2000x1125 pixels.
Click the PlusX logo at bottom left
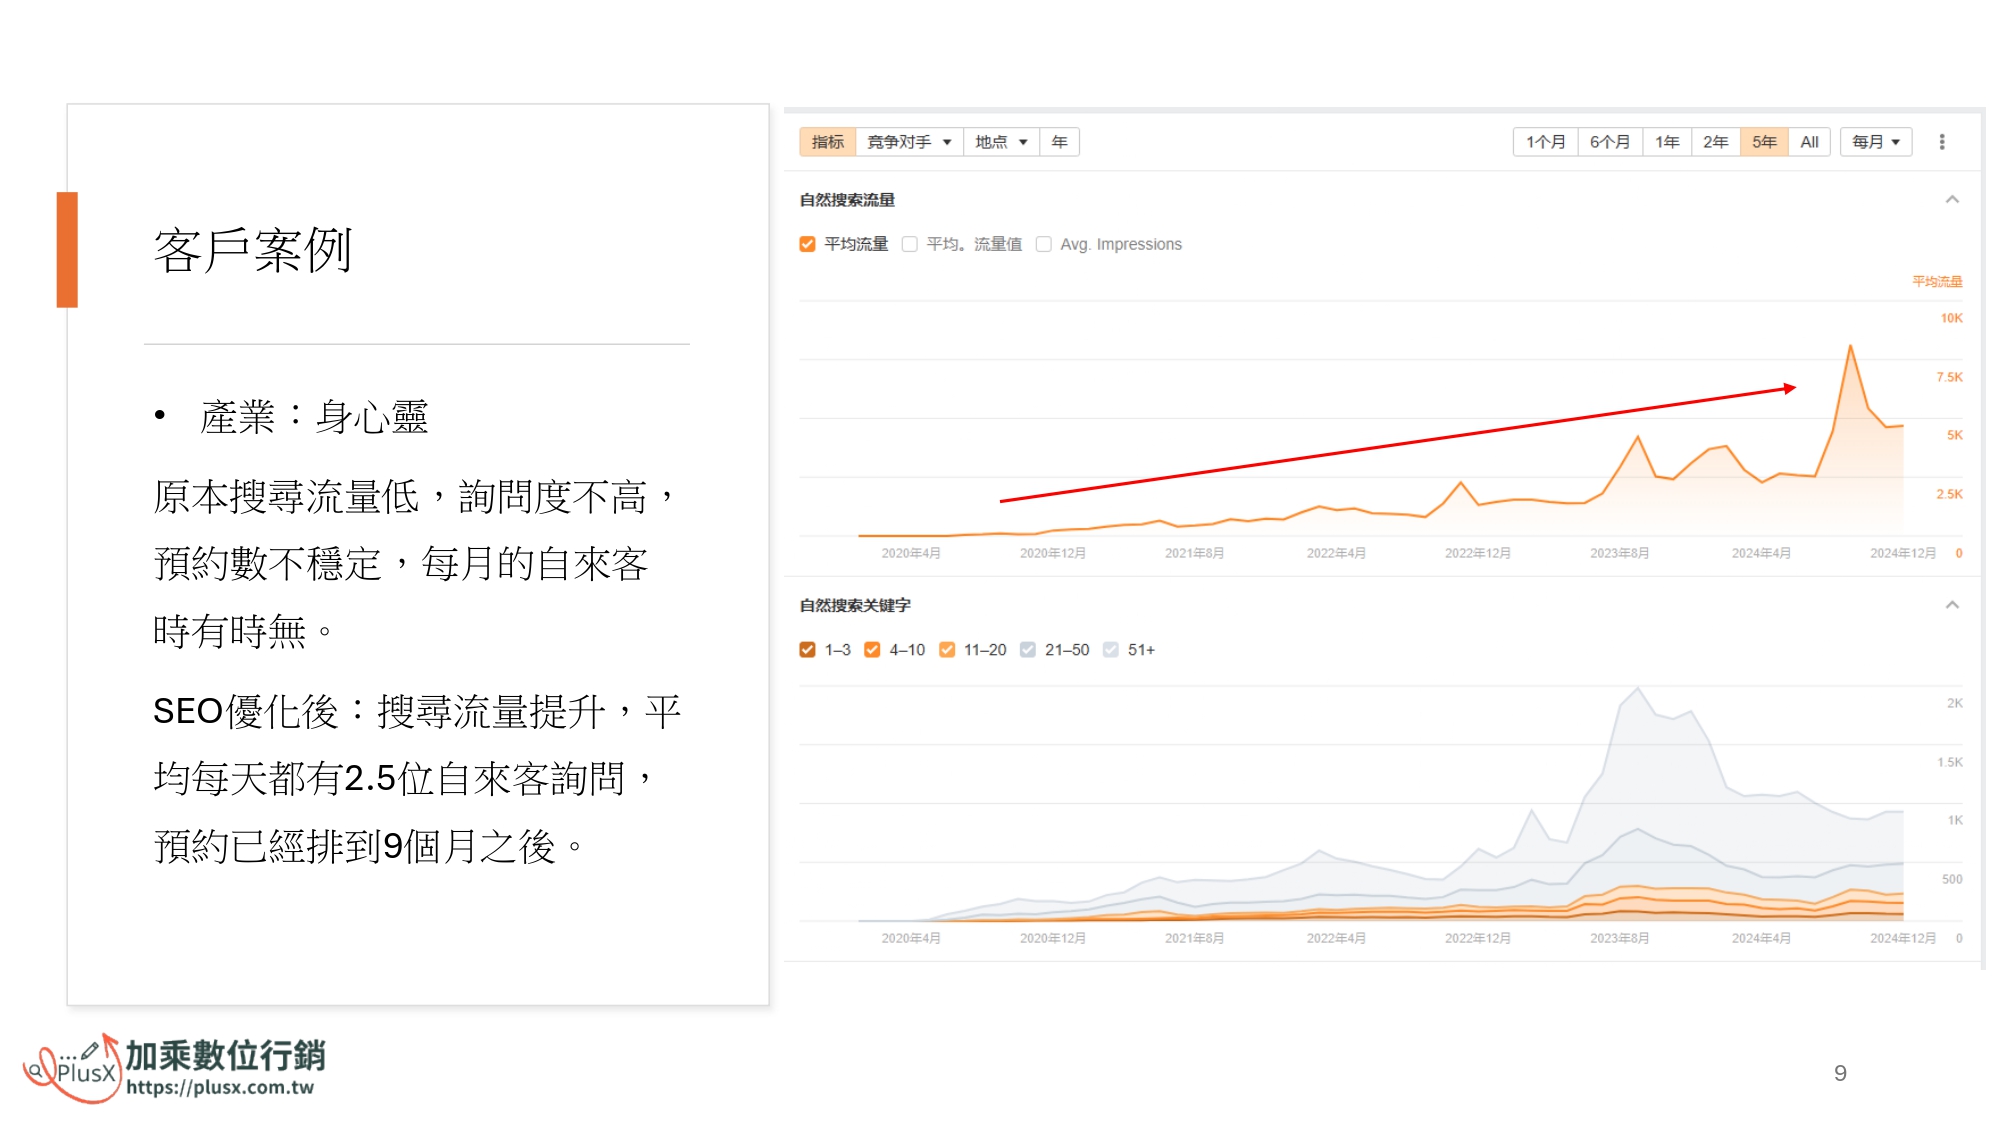(x=72, y=1069)
